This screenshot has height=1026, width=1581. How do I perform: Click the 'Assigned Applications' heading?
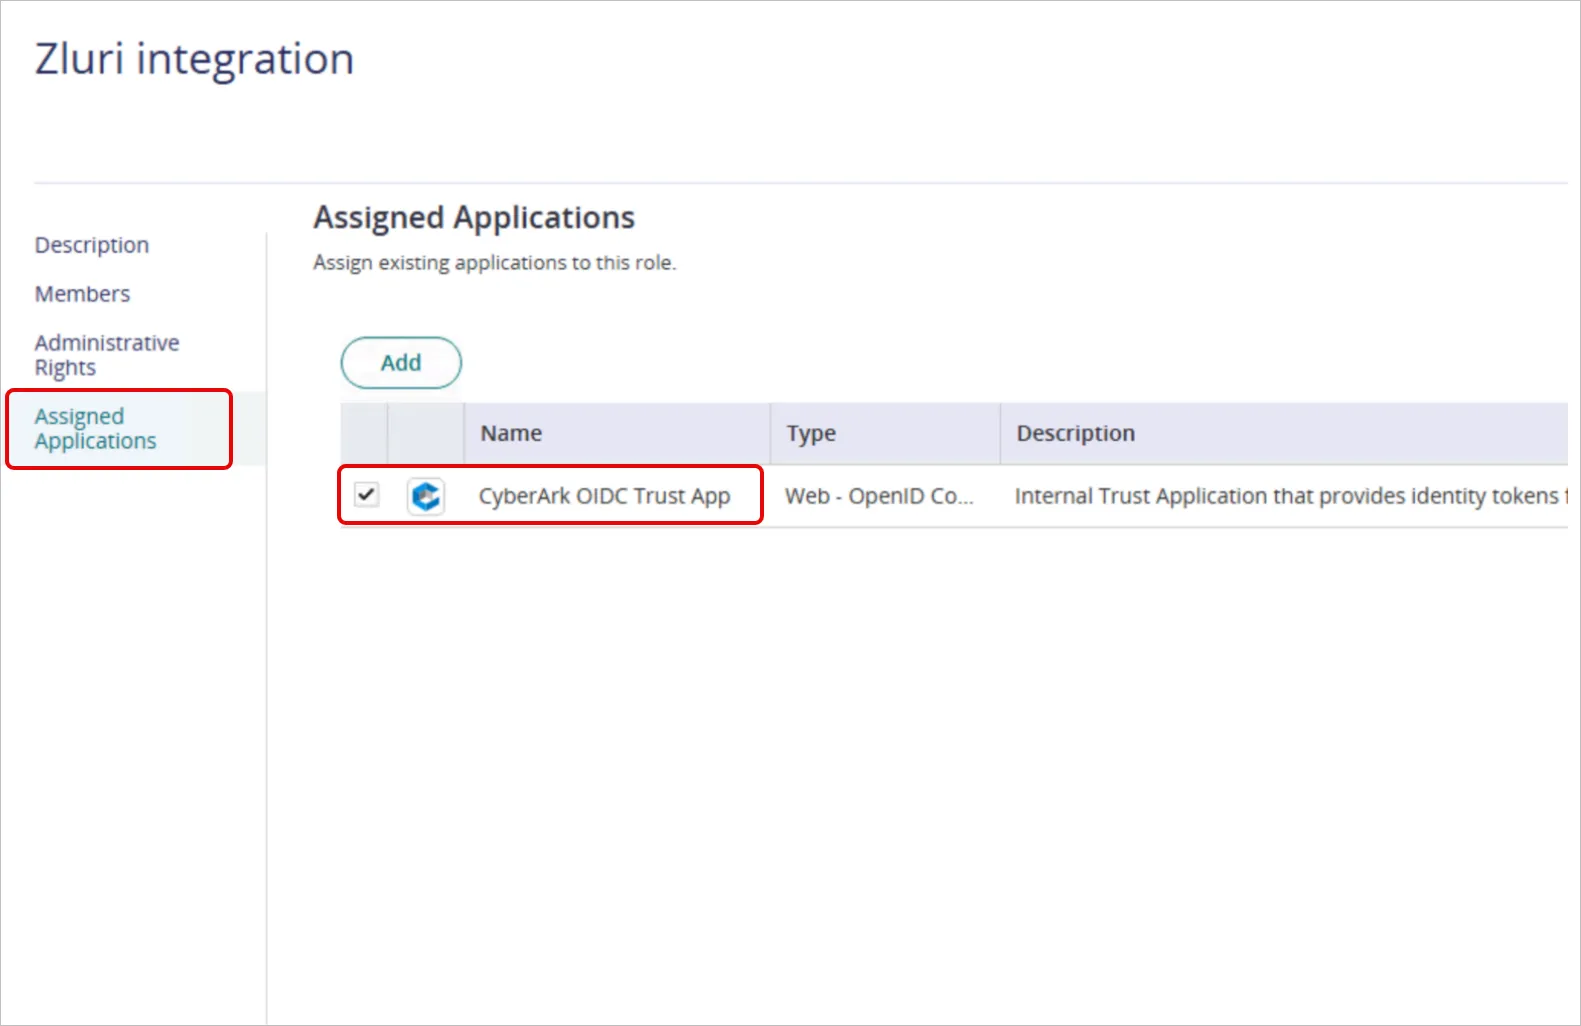[x=474, y=218]
